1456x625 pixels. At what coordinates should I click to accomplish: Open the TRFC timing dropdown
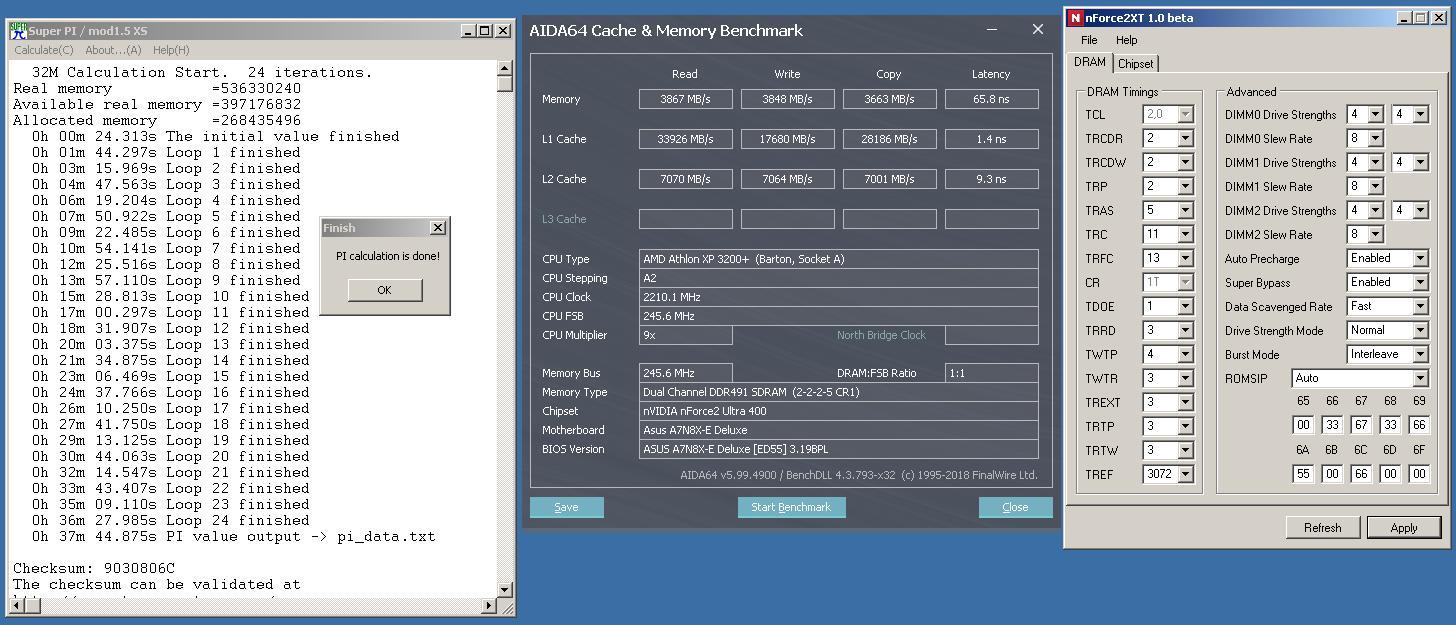click(x=1185, y=259)
